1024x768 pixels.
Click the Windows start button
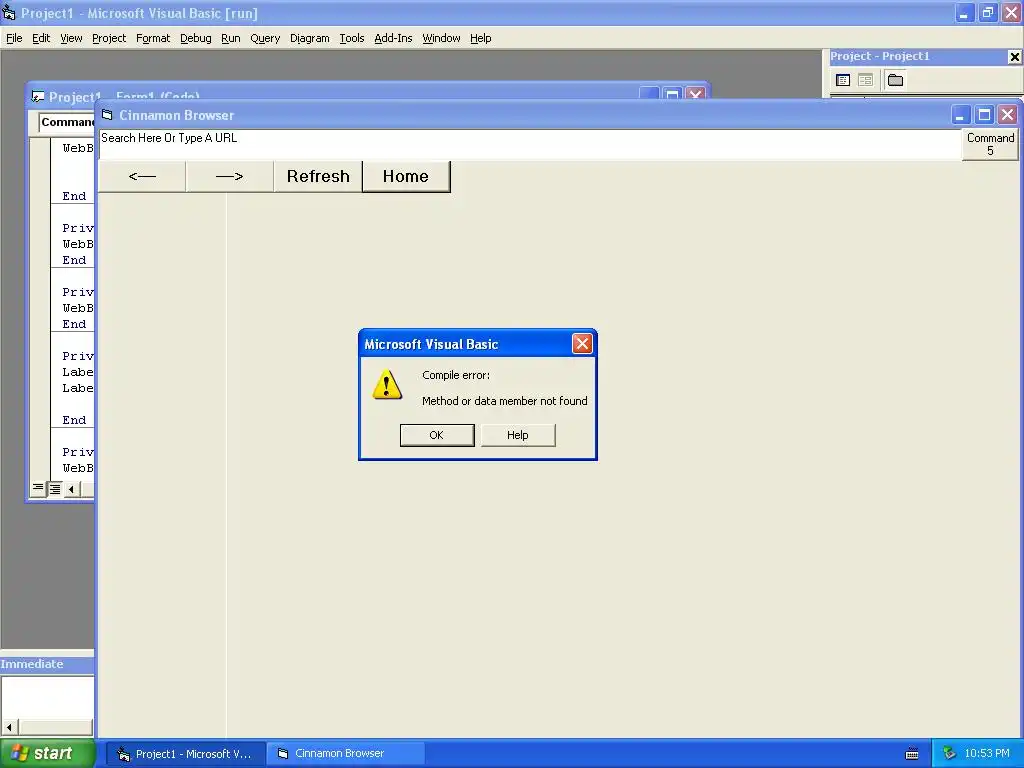46,754
